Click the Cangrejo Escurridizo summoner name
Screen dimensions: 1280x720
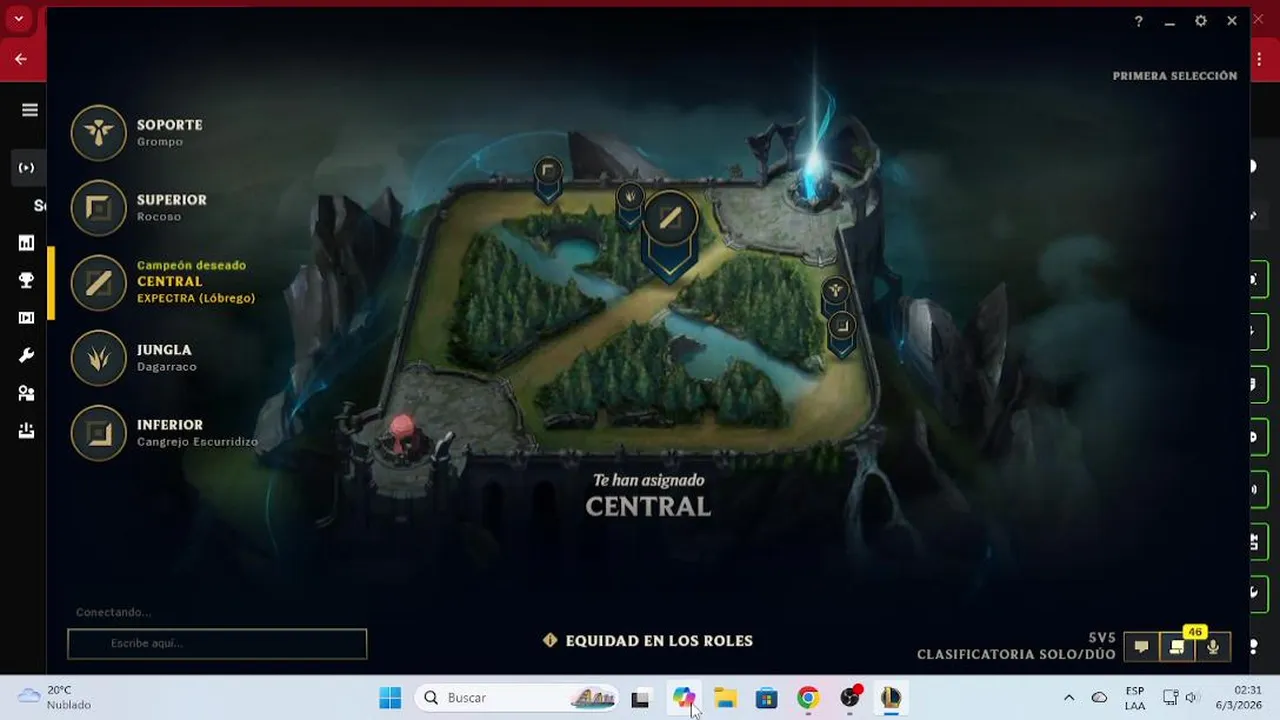[x=197, y=442]
